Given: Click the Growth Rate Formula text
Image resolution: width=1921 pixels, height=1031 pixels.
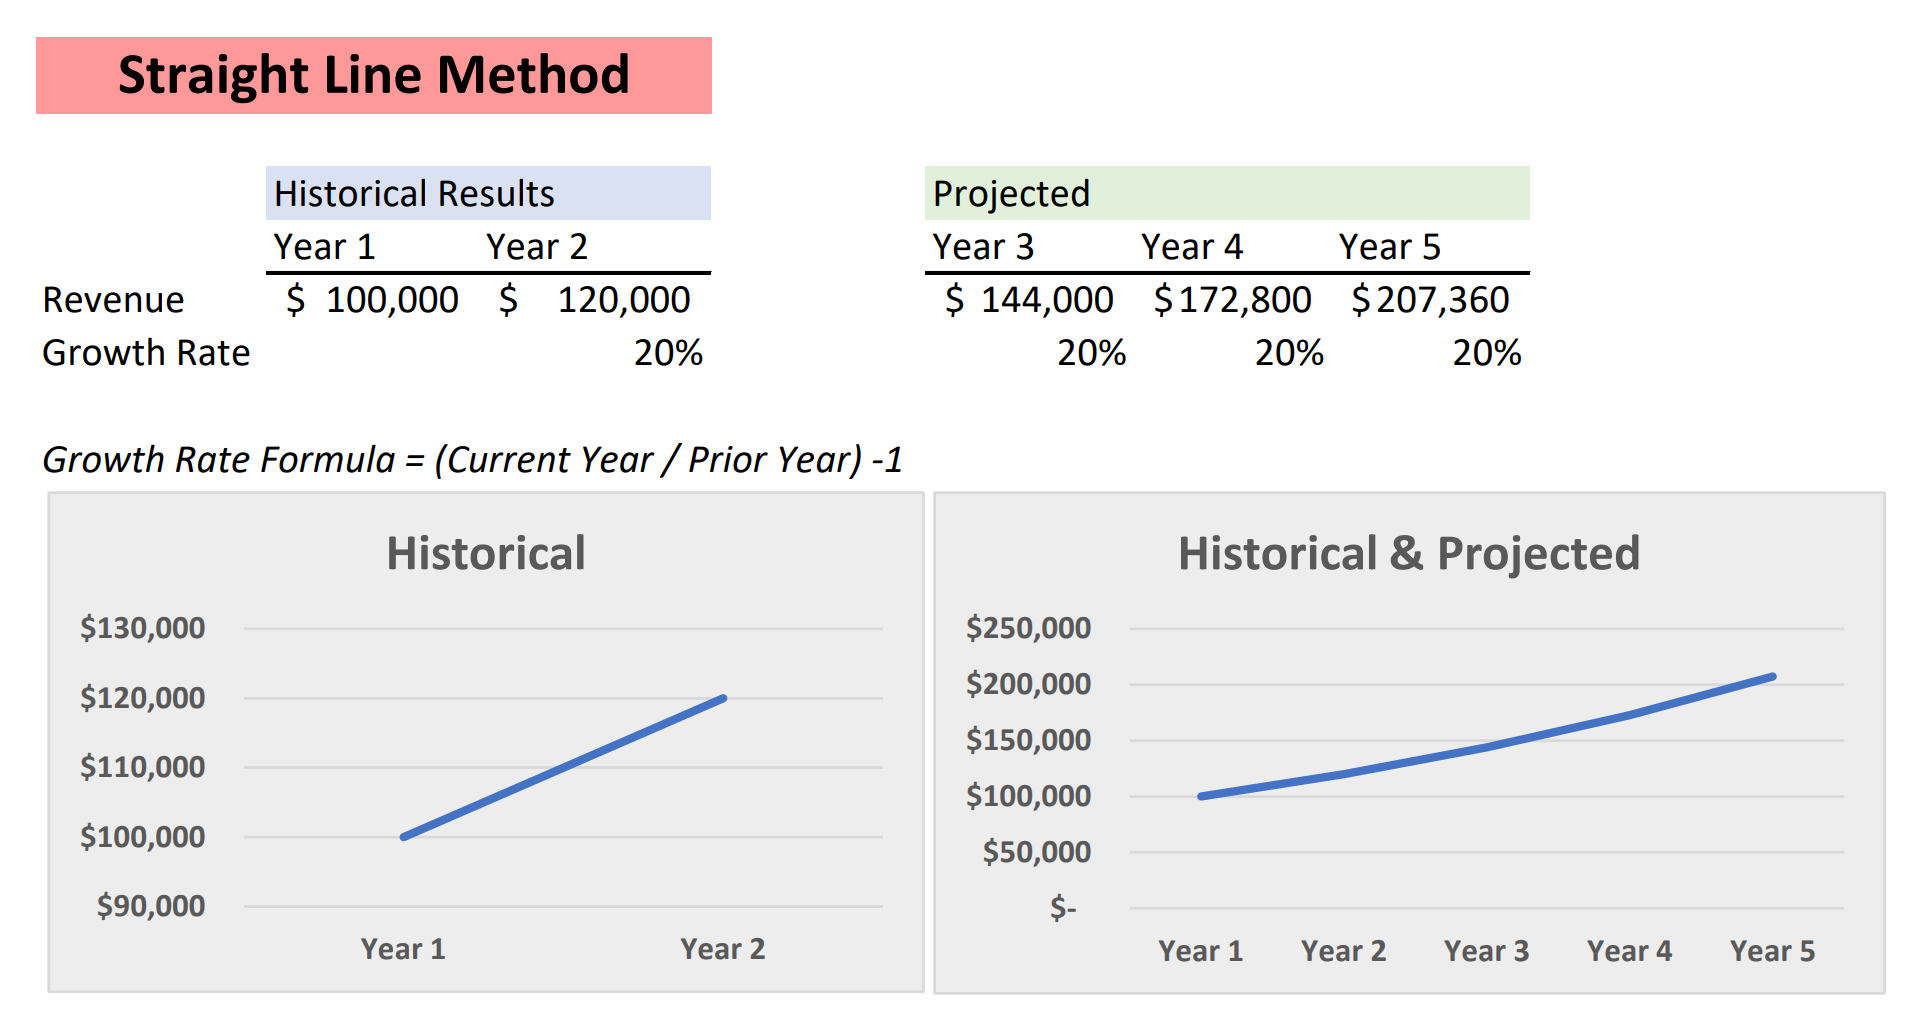Looking at the screenshot, I should (x=472, y=460).
